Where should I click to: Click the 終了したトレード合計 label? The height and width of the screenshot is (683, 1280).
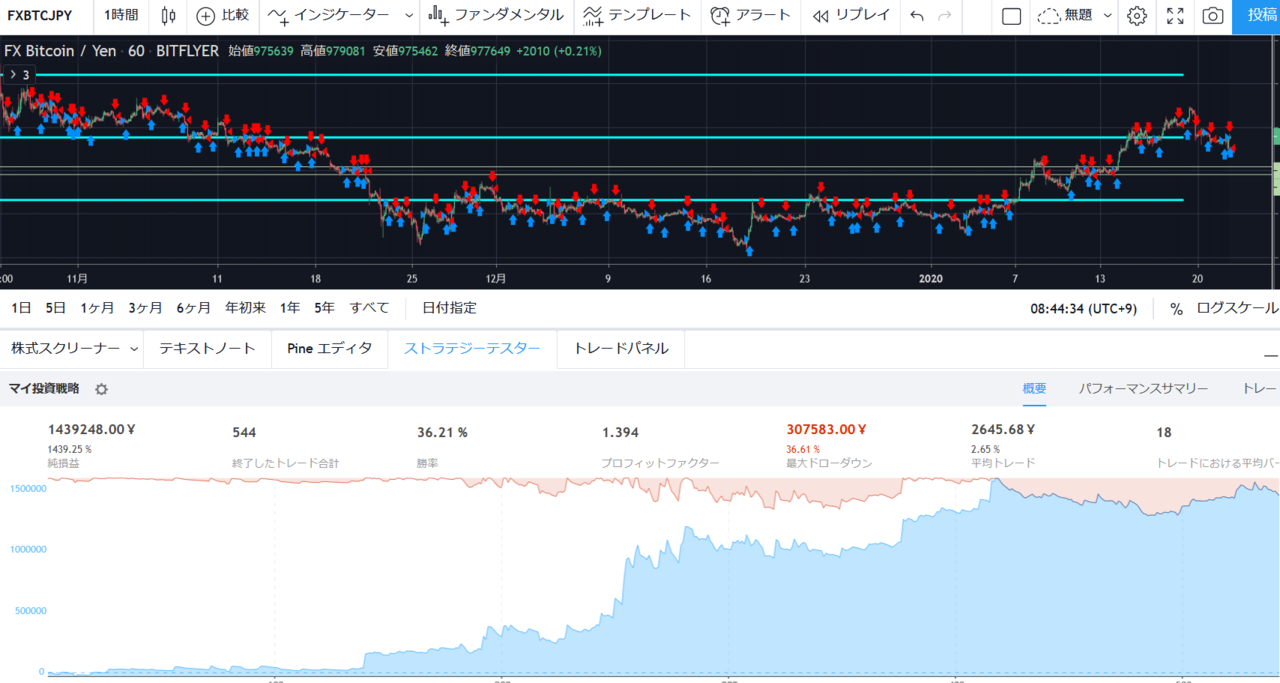coord(285,464)
